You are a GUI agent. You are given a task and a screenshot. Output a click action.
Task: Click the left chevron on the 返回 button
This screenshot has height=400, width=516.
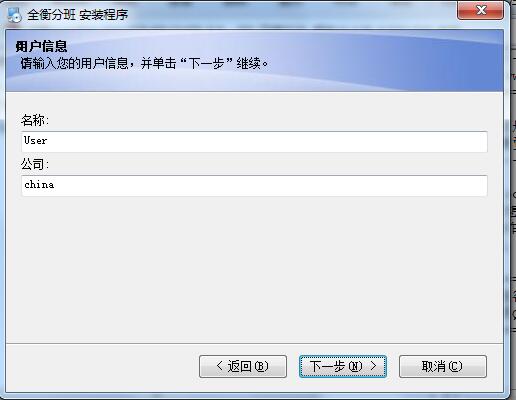(x=219, y=366)
